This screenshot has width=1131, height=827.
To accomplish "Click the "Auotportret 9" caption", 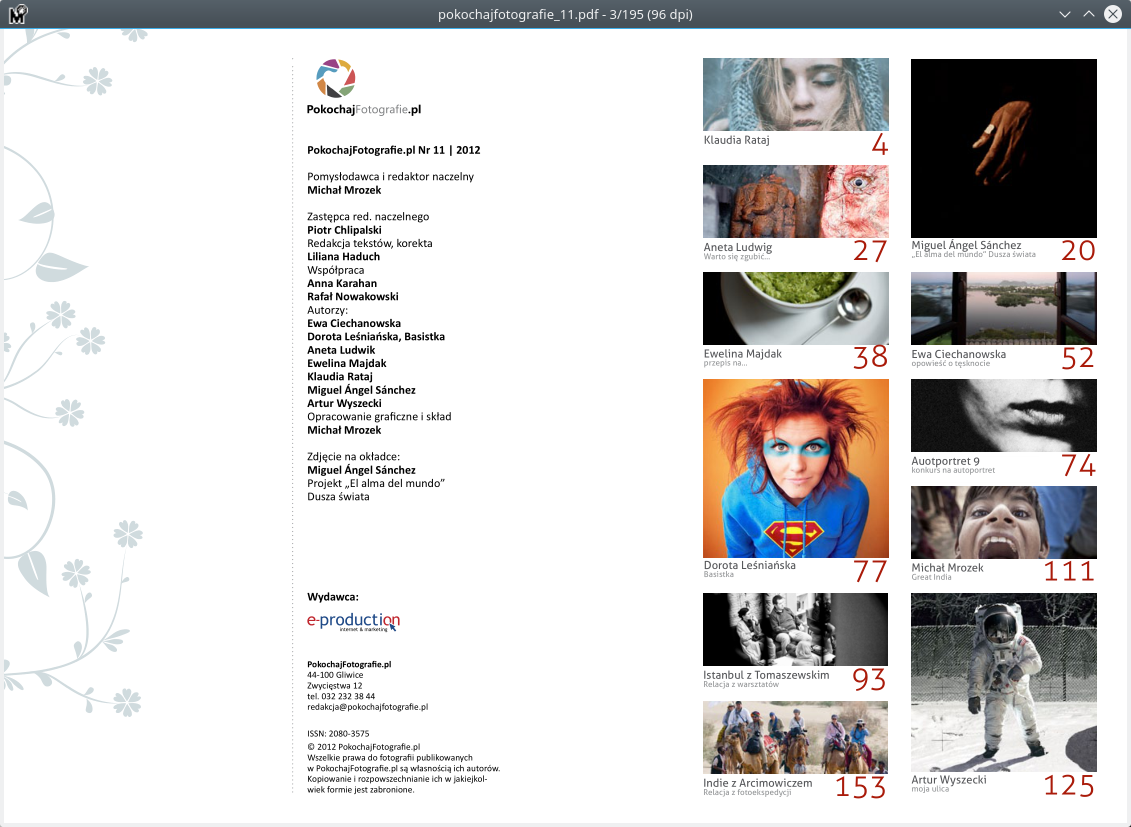I will coord(945,461).
